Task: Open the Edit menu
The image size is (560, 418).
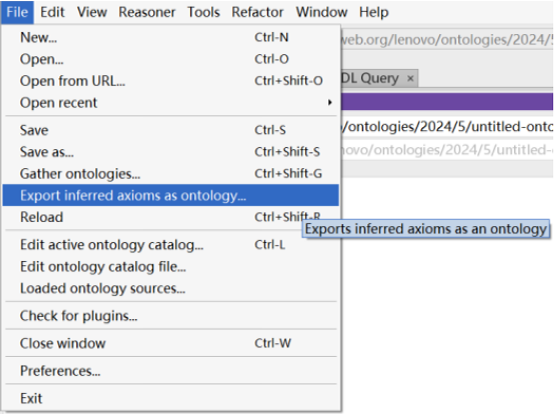Action: (x=52, y=12)
